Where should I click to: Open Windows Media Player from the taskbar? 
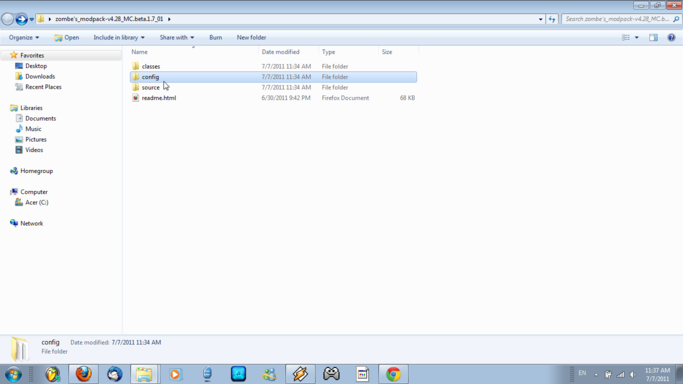tap(176, 374)
